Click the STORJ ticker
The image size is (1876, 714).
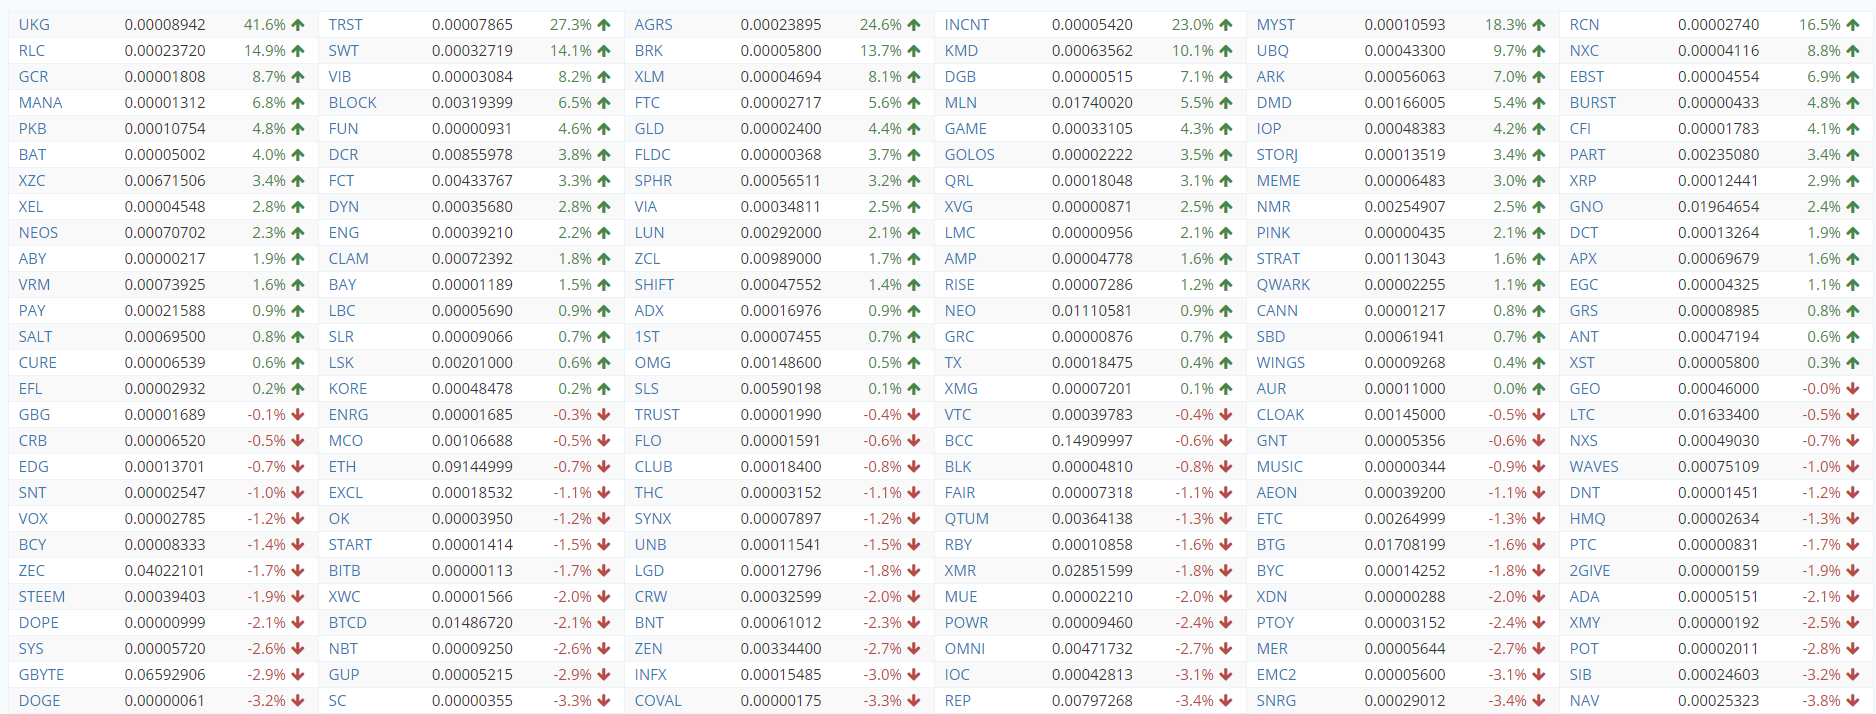[1277, 155]
